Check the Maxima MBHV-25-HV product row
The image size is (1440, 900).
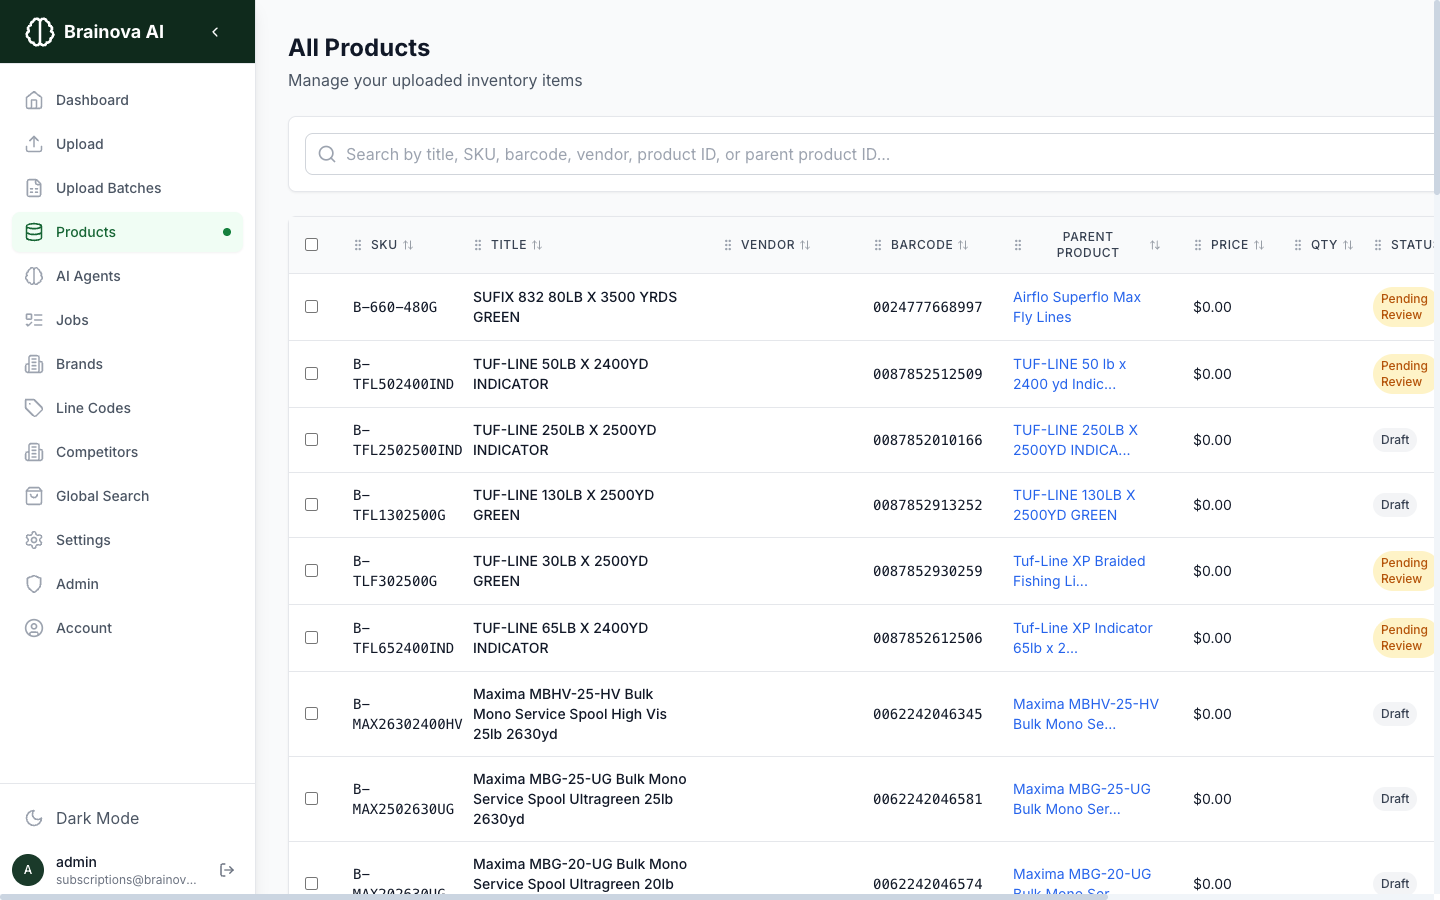point(311,714)
